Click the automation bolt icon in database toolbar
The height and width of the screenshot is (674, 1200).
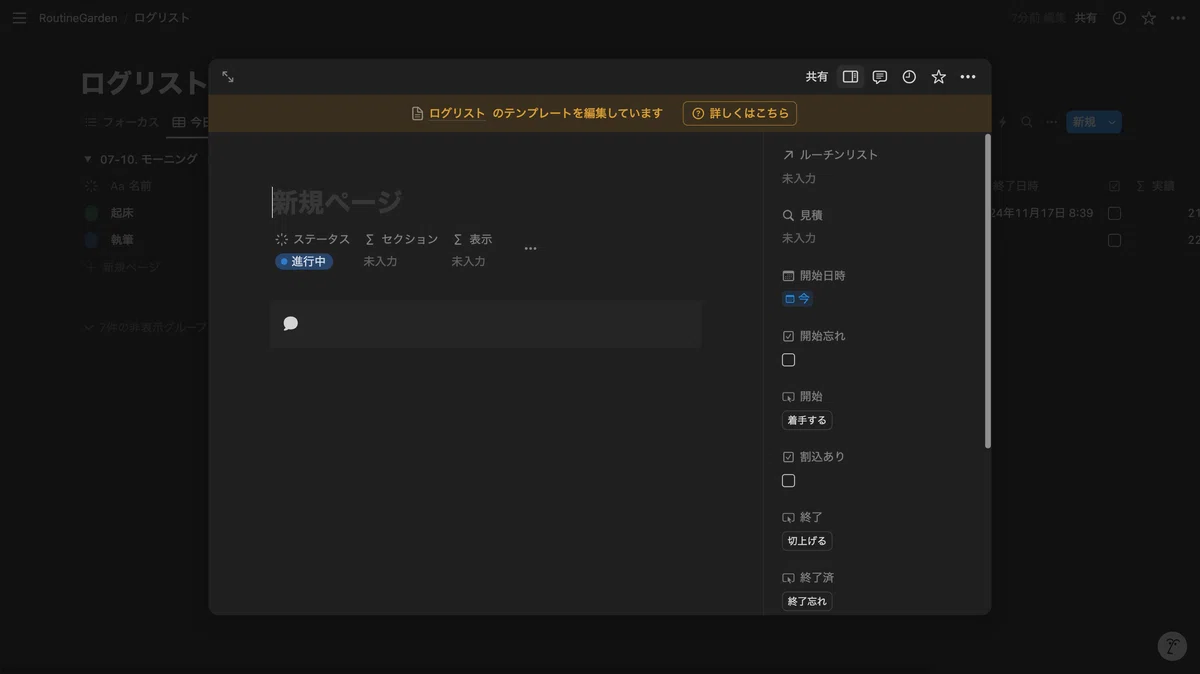(x=1002, y=122)
